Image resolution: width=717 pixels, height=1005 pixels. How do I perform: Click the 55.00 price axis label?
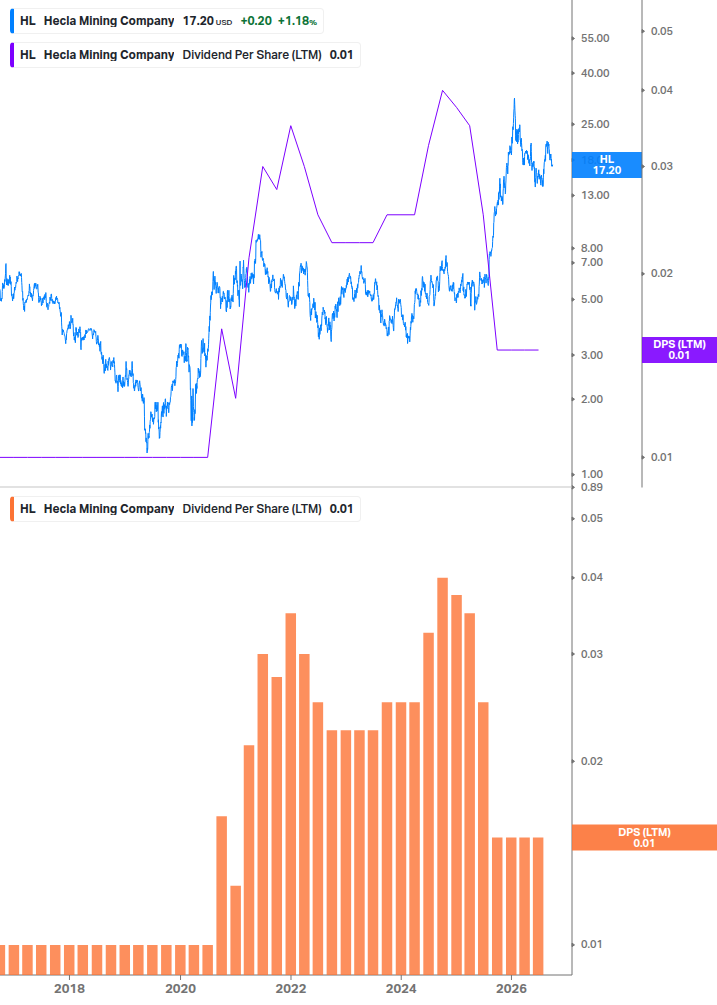[x=595, y=38]
